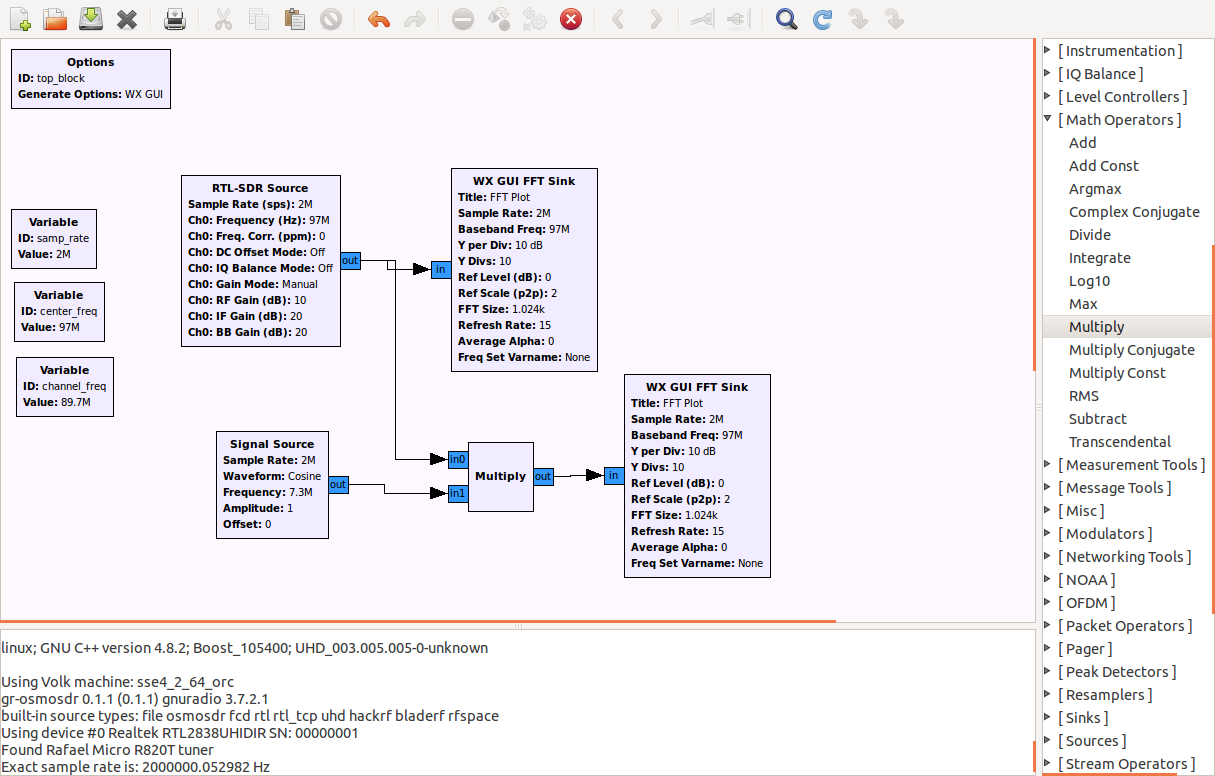Click the grey minus-circle errors icon

462,19
